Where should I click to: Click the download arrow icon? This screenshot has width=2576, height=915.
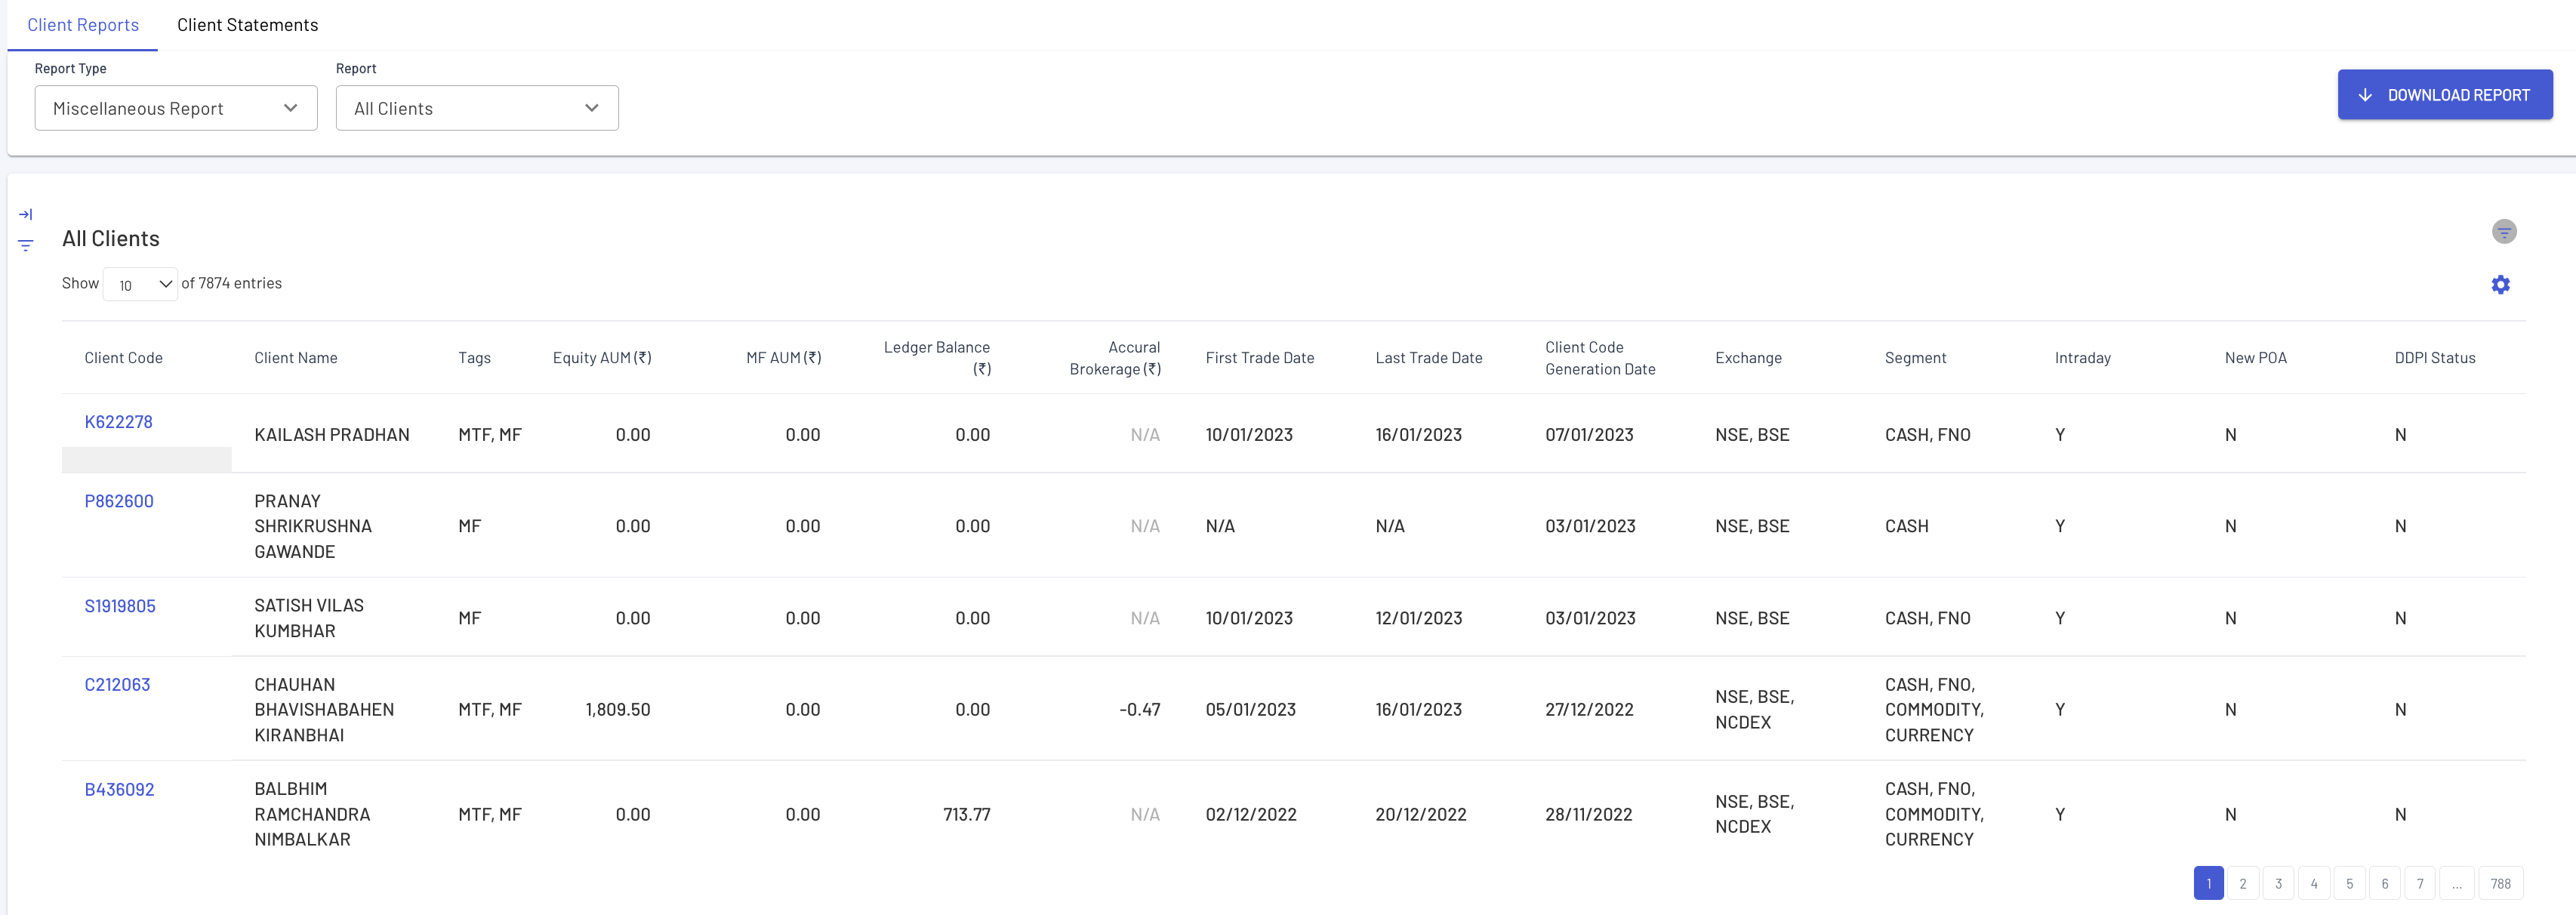click(x=2365, y=95)
